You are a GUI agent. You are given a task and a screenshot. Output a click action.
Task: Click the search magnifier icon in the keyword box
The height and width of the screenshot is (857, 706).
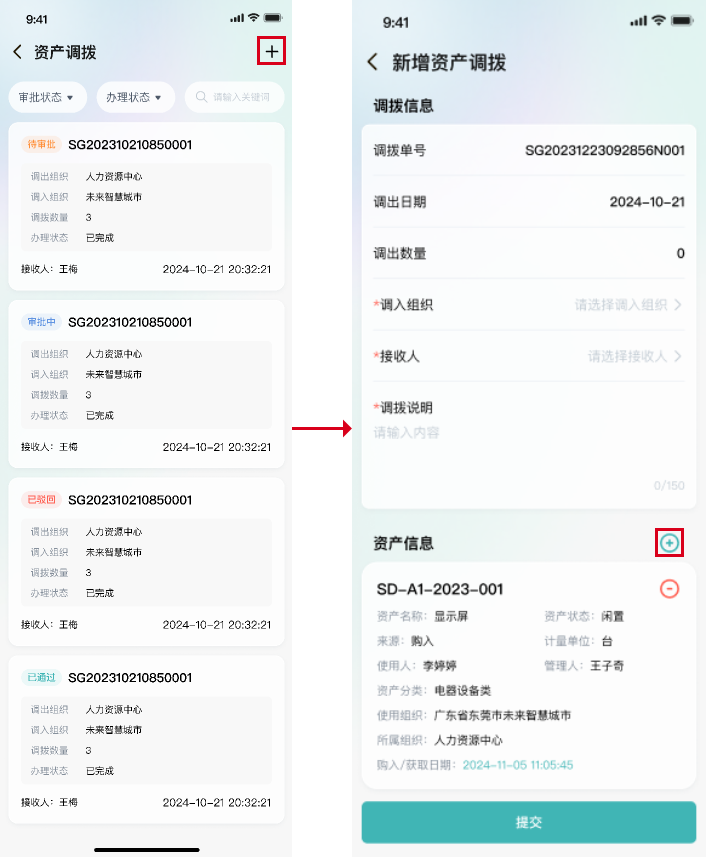point(202,97)
